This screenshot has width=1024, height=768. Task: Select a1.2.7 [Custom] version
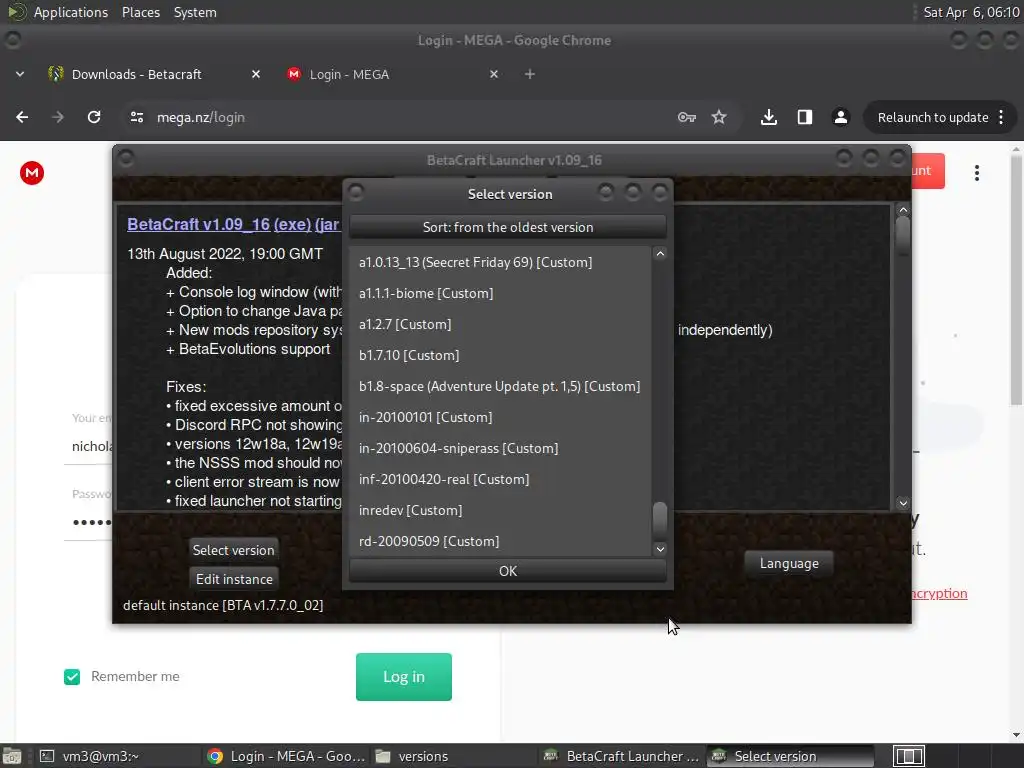pos(500,325)
